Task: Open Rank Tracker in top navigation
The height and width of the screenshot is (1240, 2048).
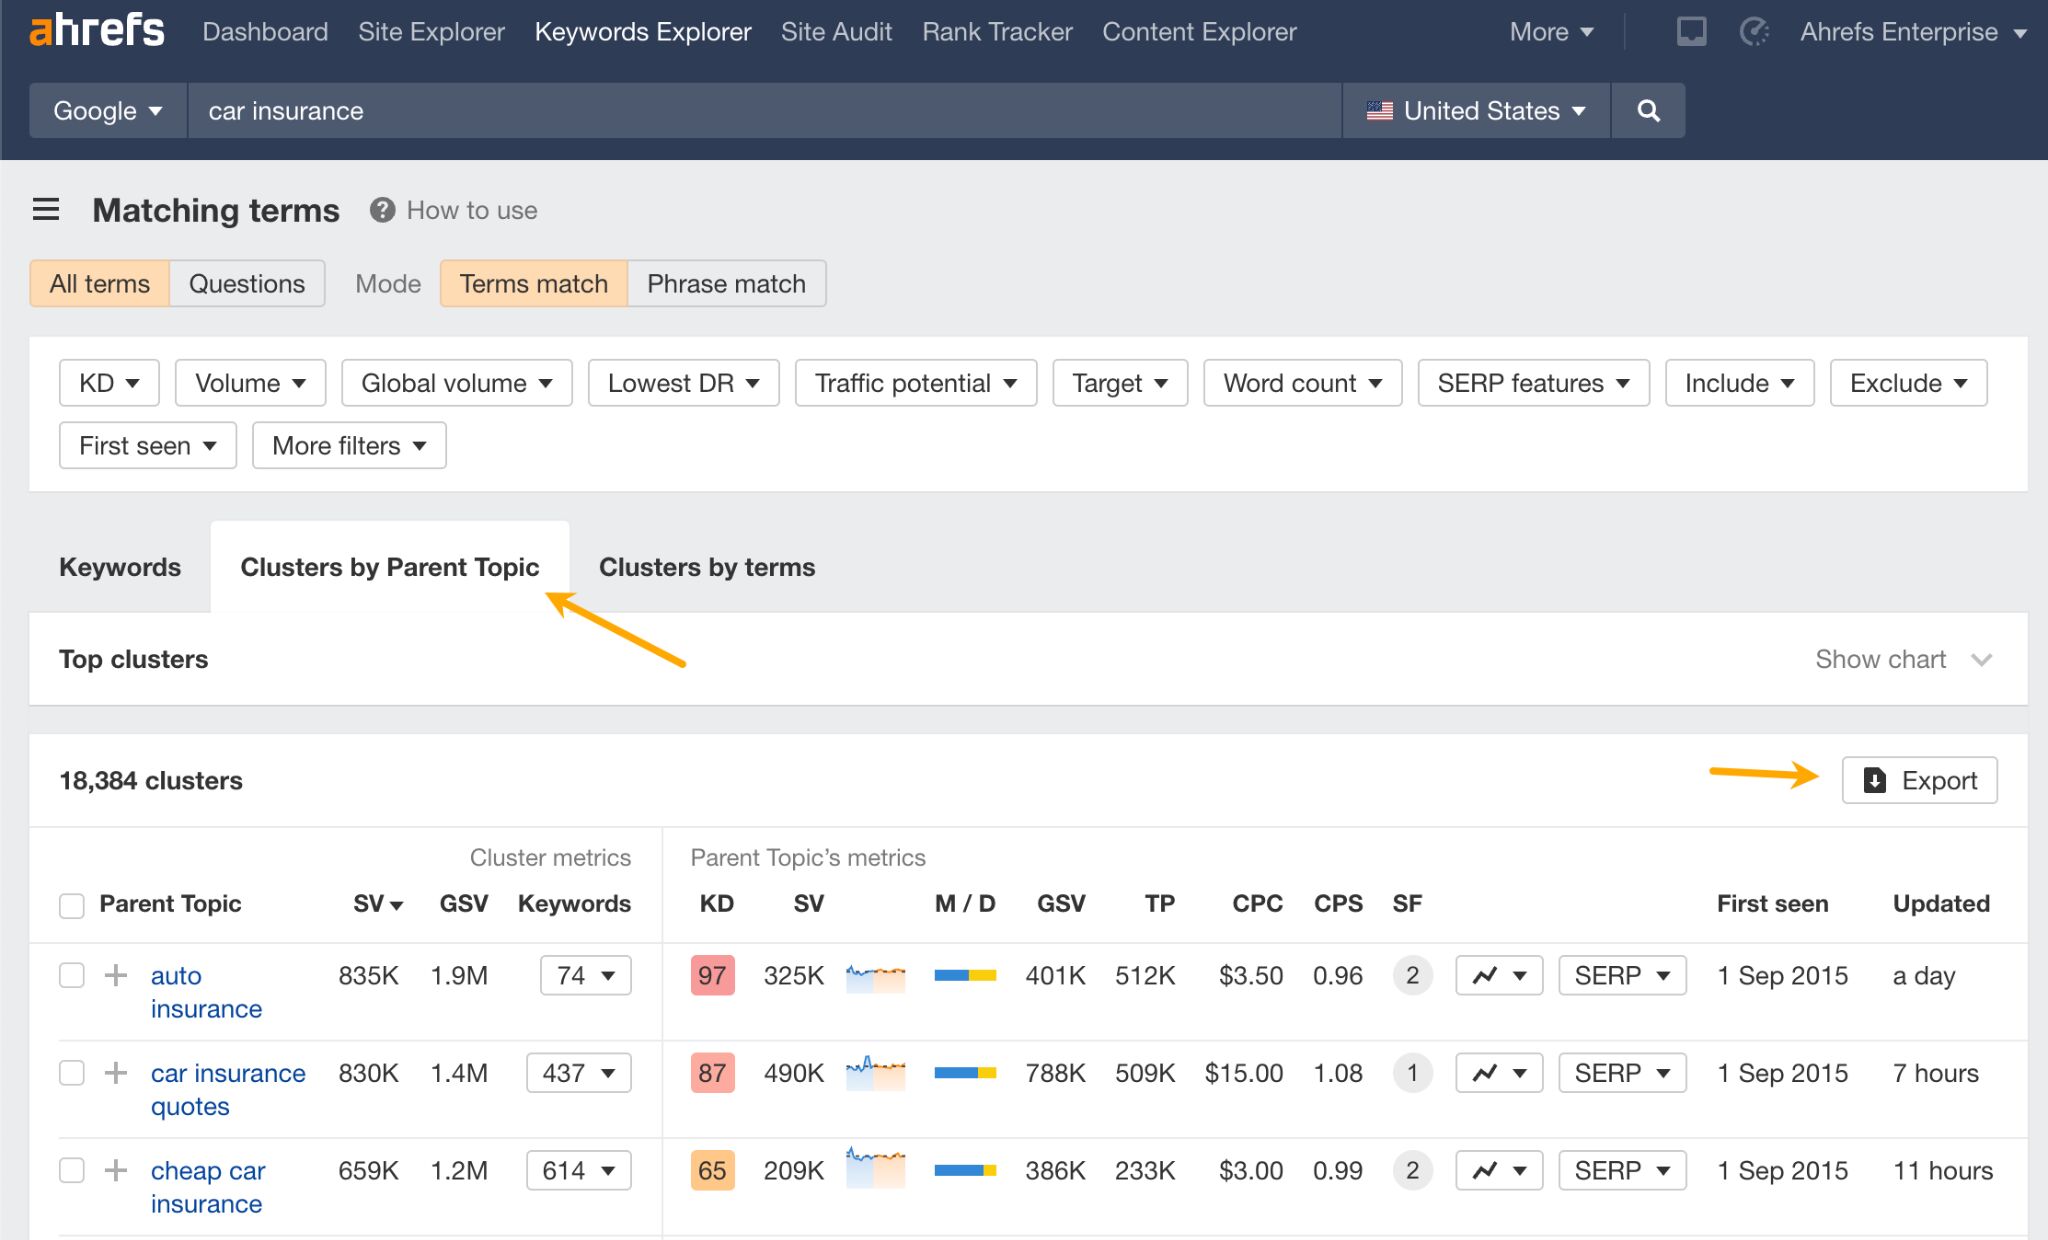Action: (997, 32)
